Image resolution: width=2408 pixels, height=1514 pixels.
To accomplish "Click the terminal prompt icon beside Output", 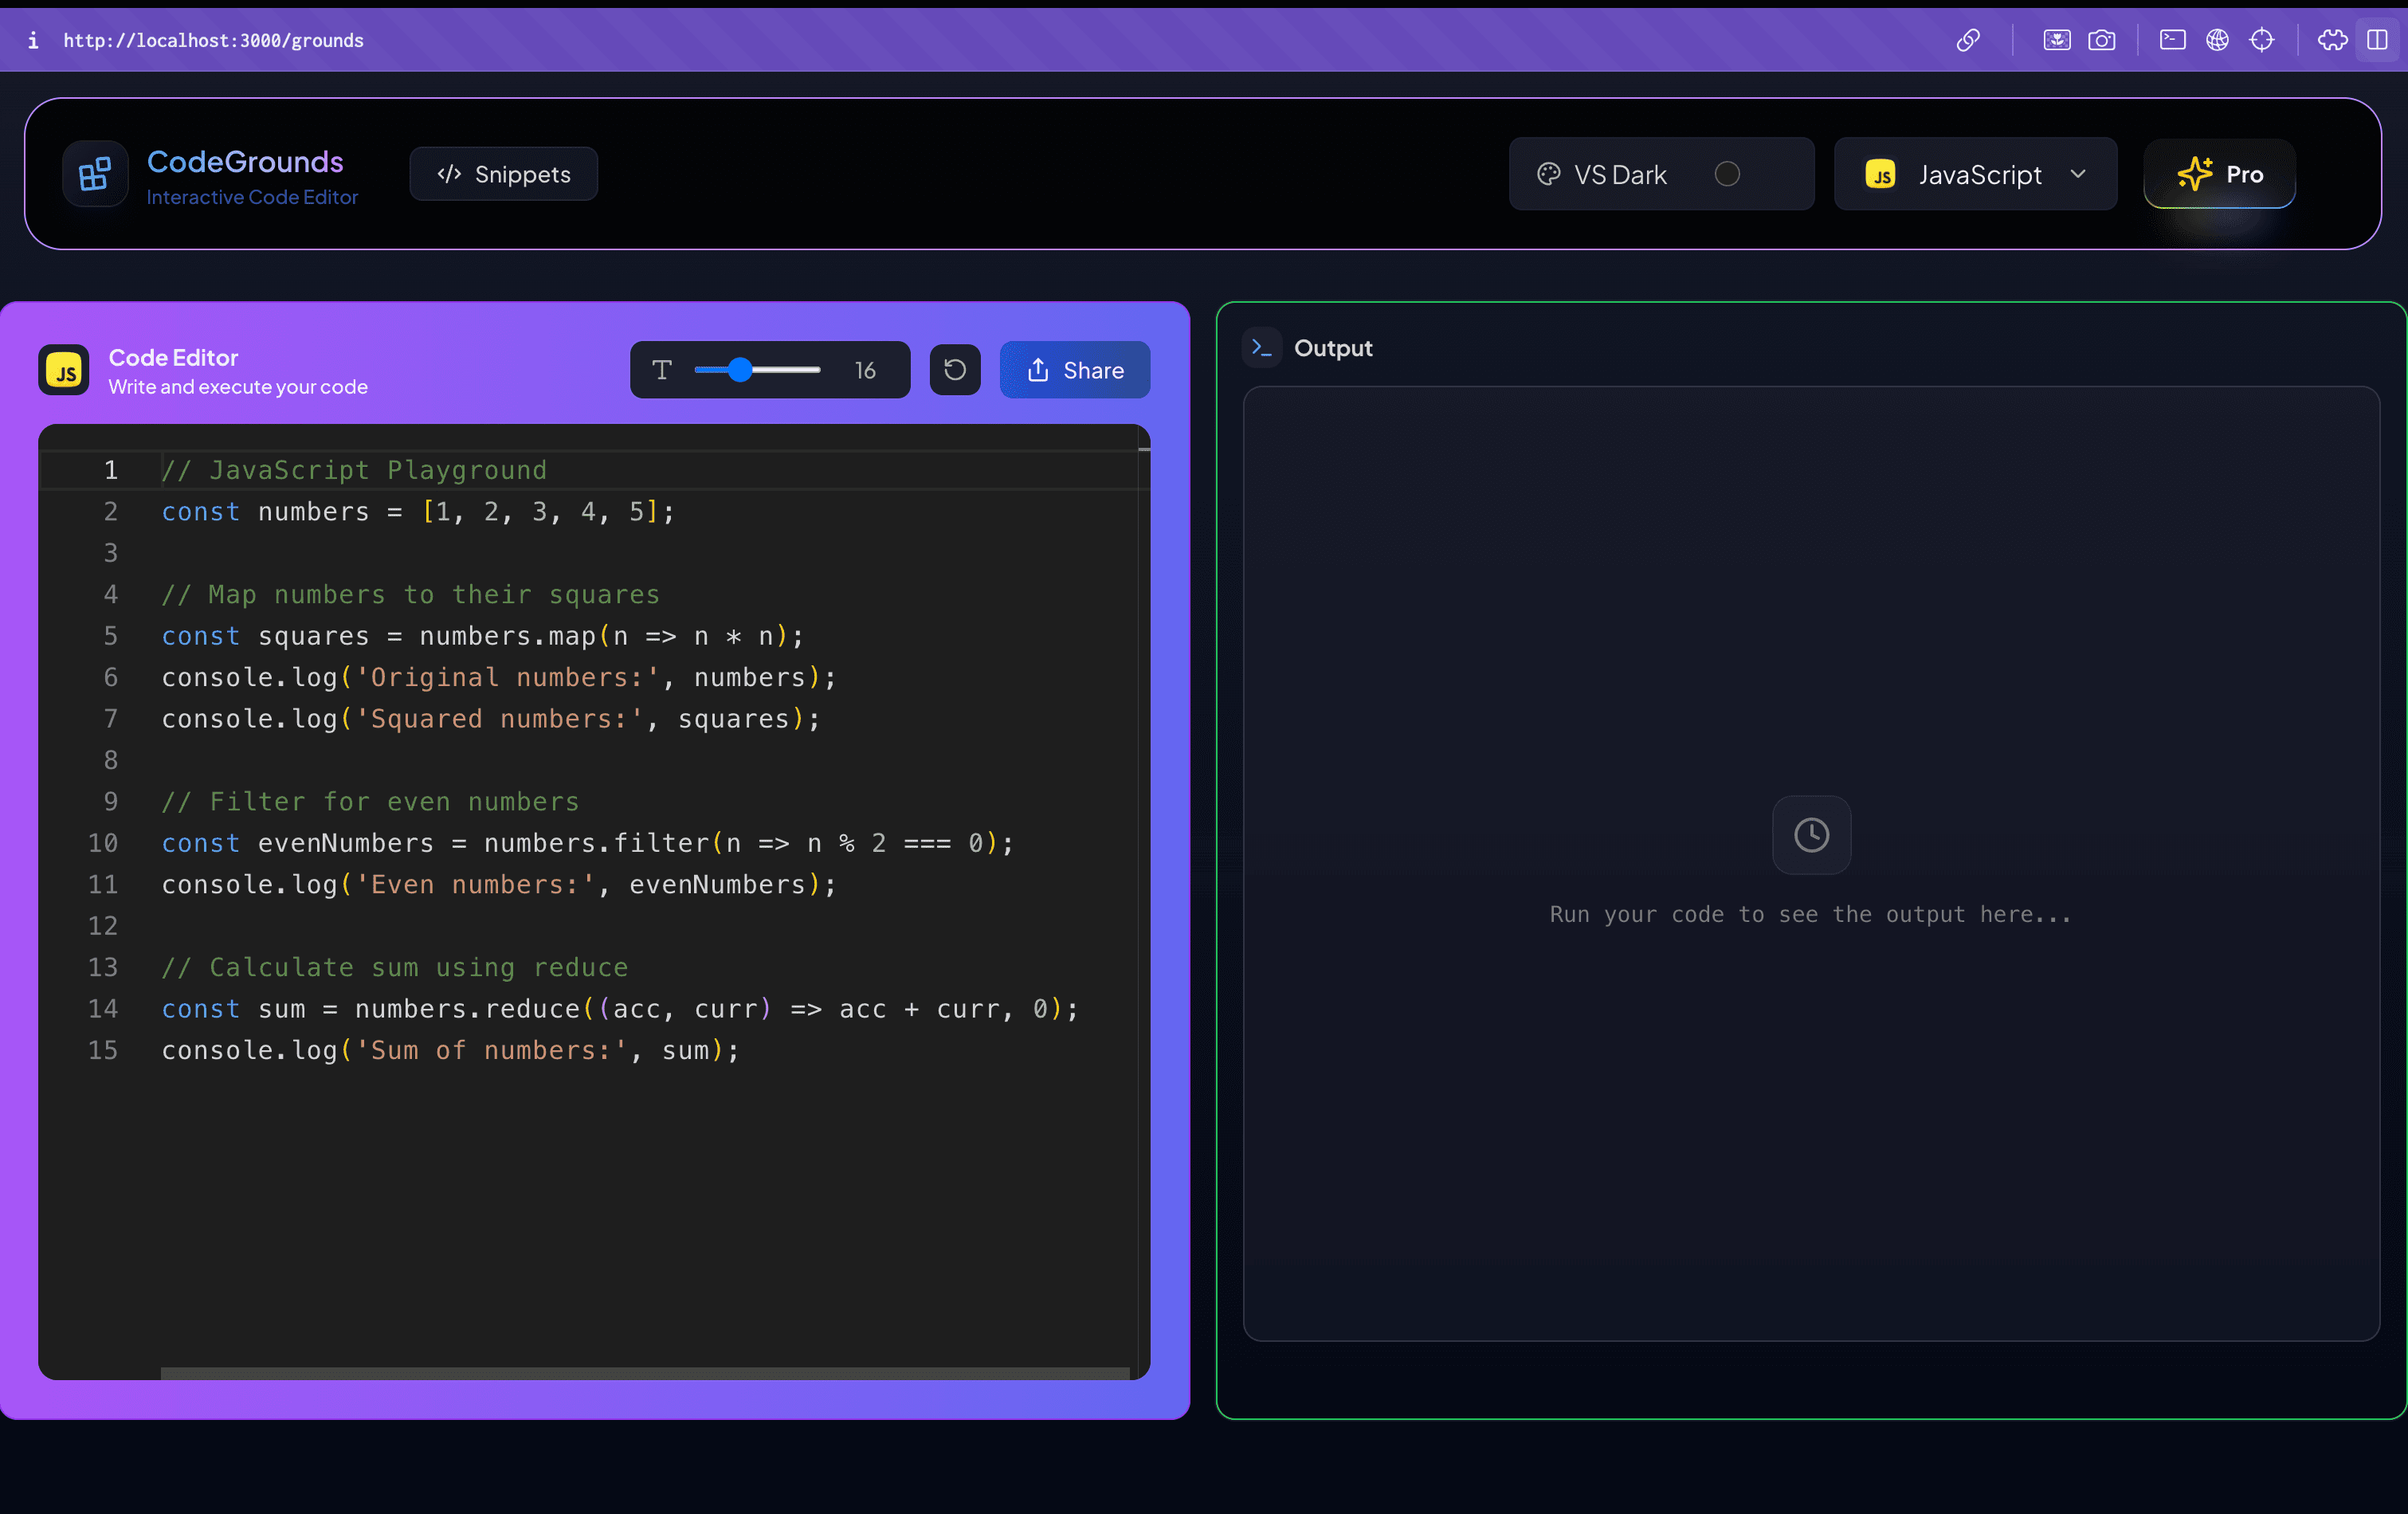I will point(1261,348).
